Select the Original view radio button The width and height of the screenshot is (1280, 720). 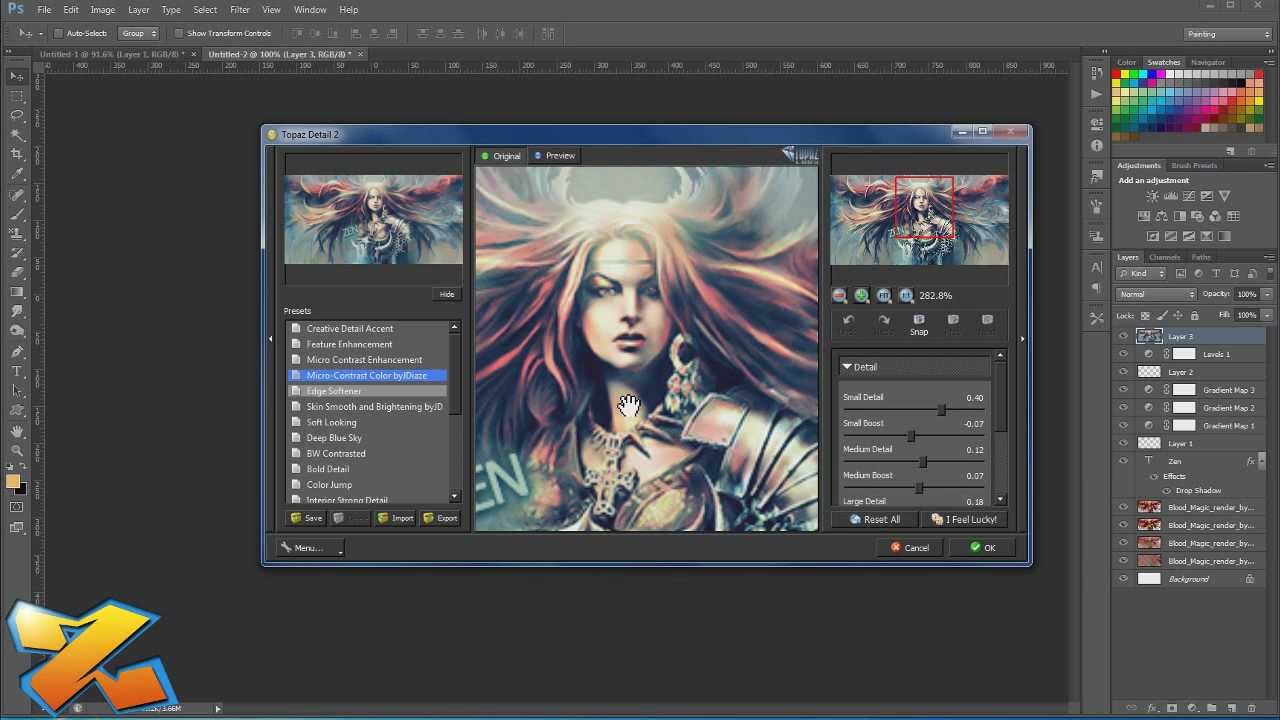click(485, 156)
